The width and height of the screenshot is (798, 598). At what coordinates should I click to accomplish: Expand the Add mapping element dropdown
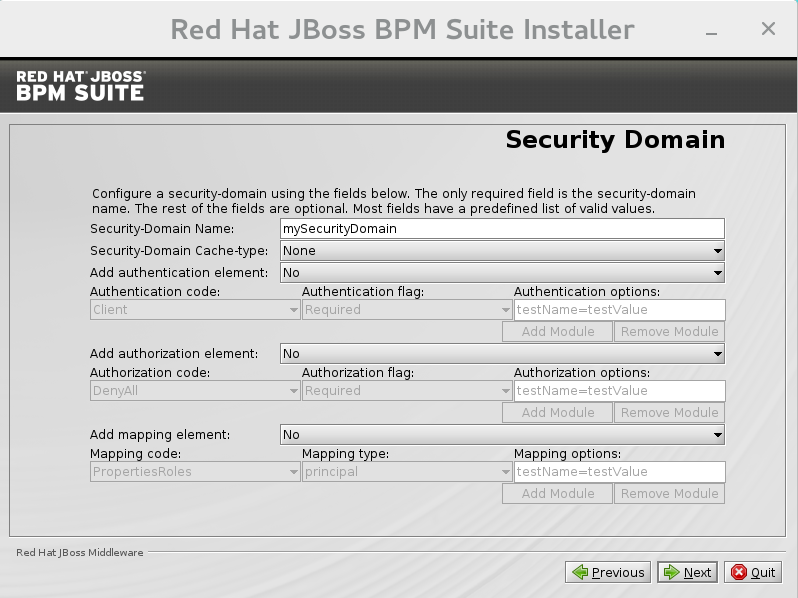pyautogui.click(x=501, y=435)
